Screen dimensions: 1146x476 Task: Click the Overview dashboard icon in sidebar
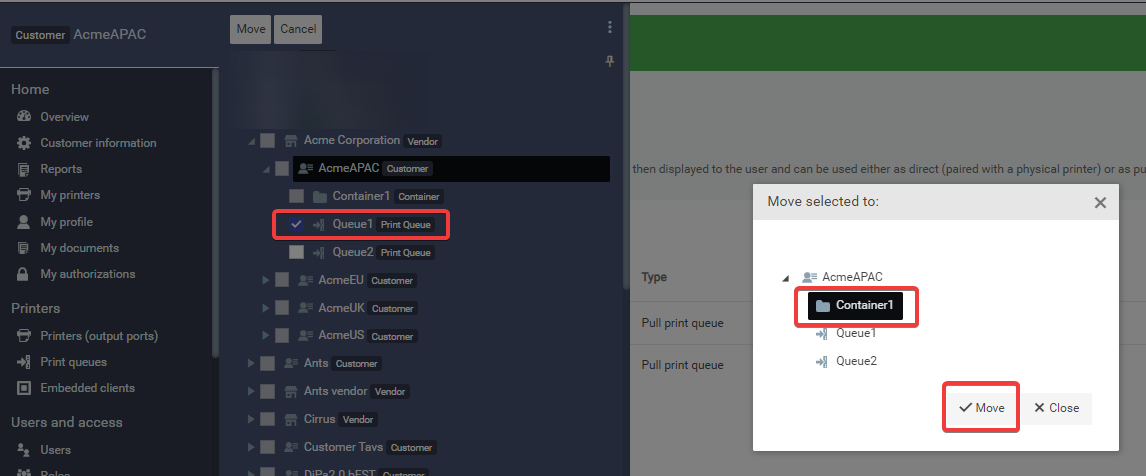pos(24,117)
